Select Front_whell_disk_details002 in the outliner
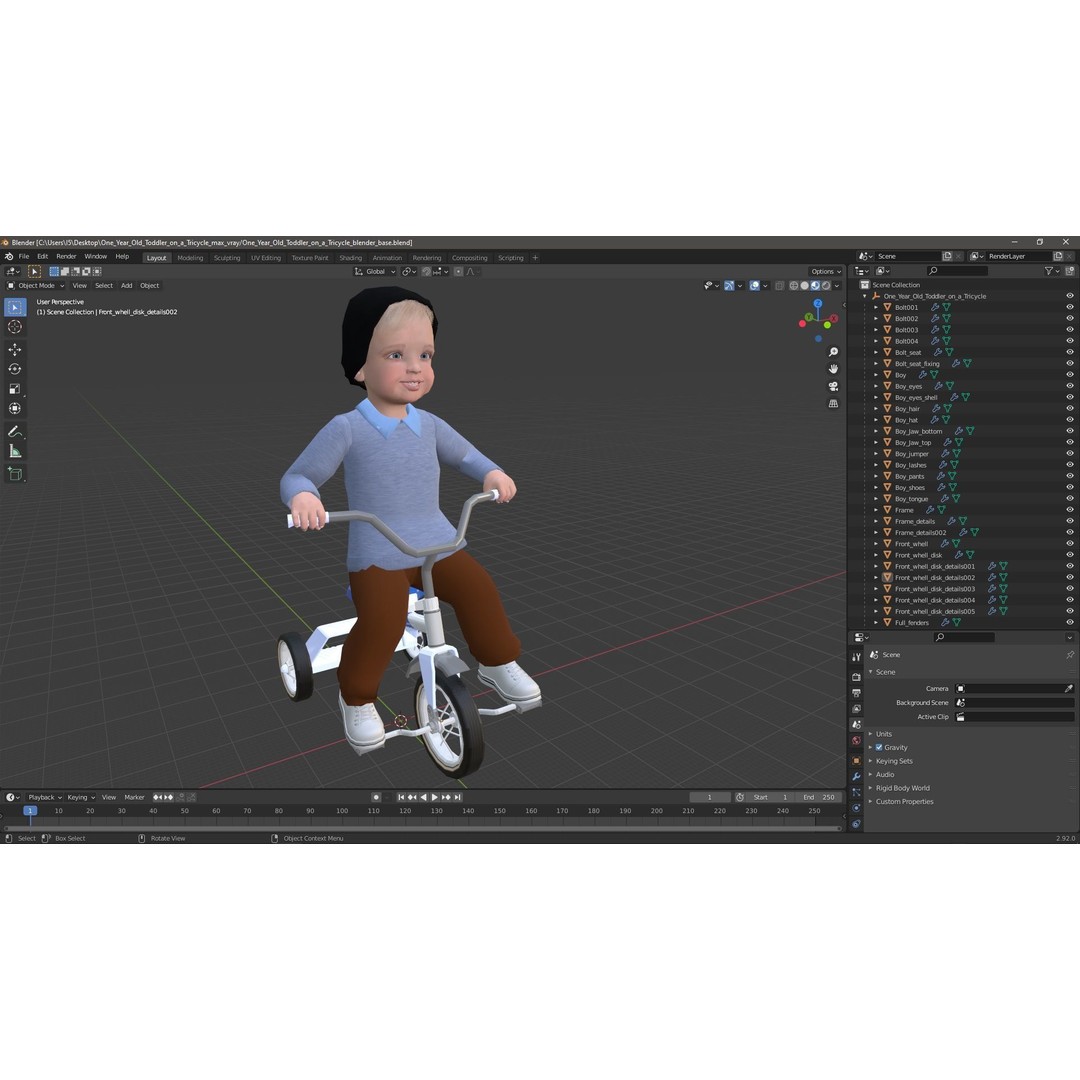The image size is (1080, 1080). 935,577
